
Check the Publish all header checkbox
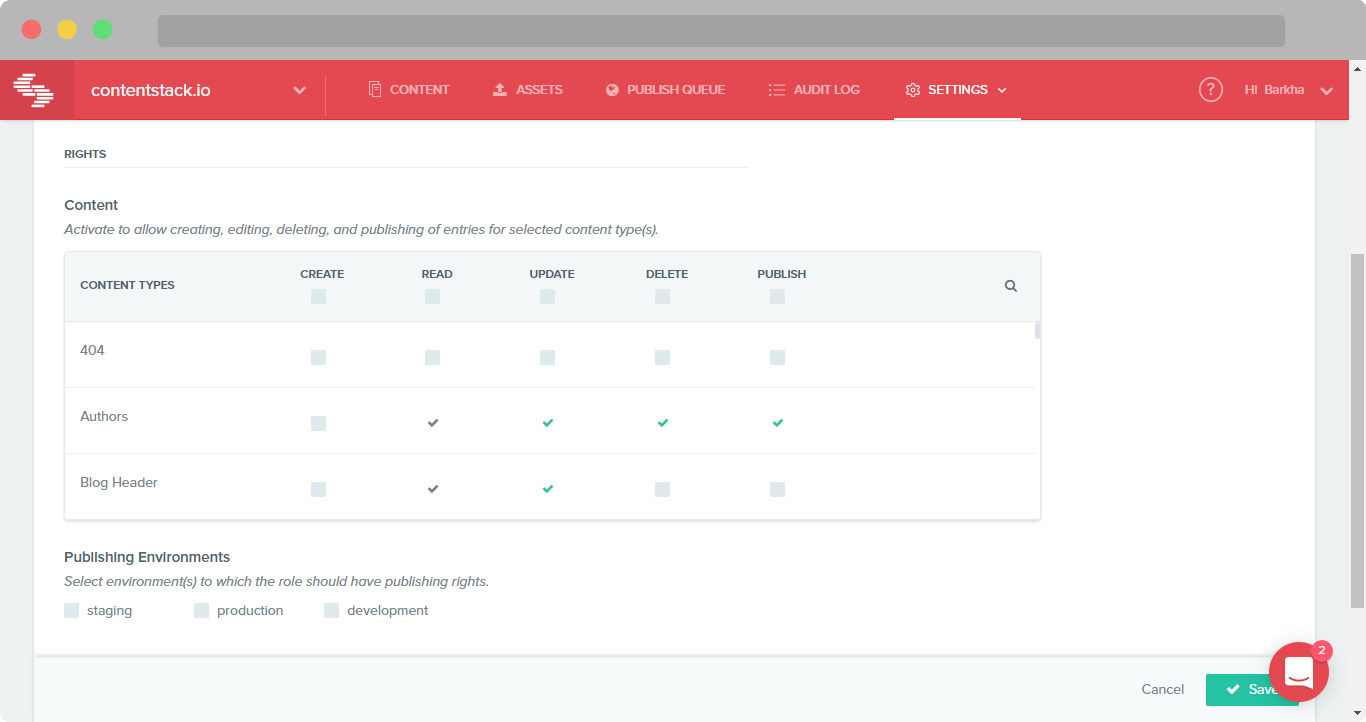(x=777, y=297)
